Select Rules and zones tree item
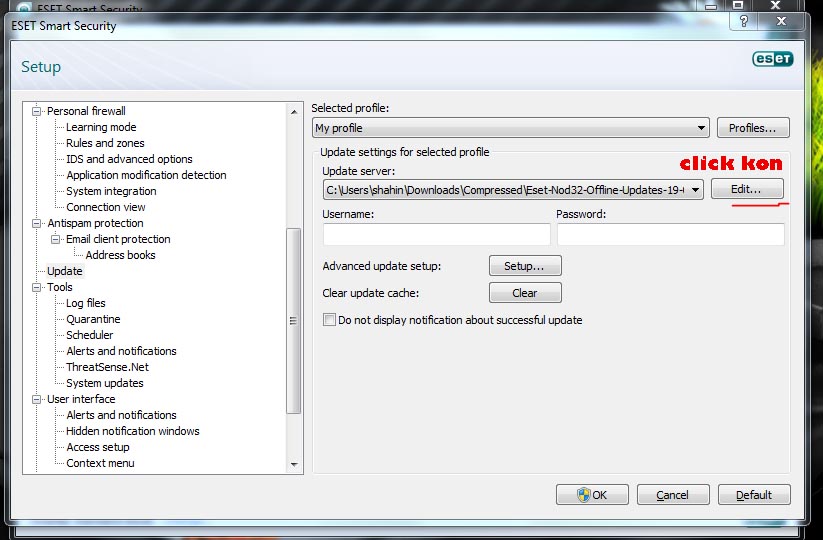This screenshot has width=823, height=540. click(105, 143)
